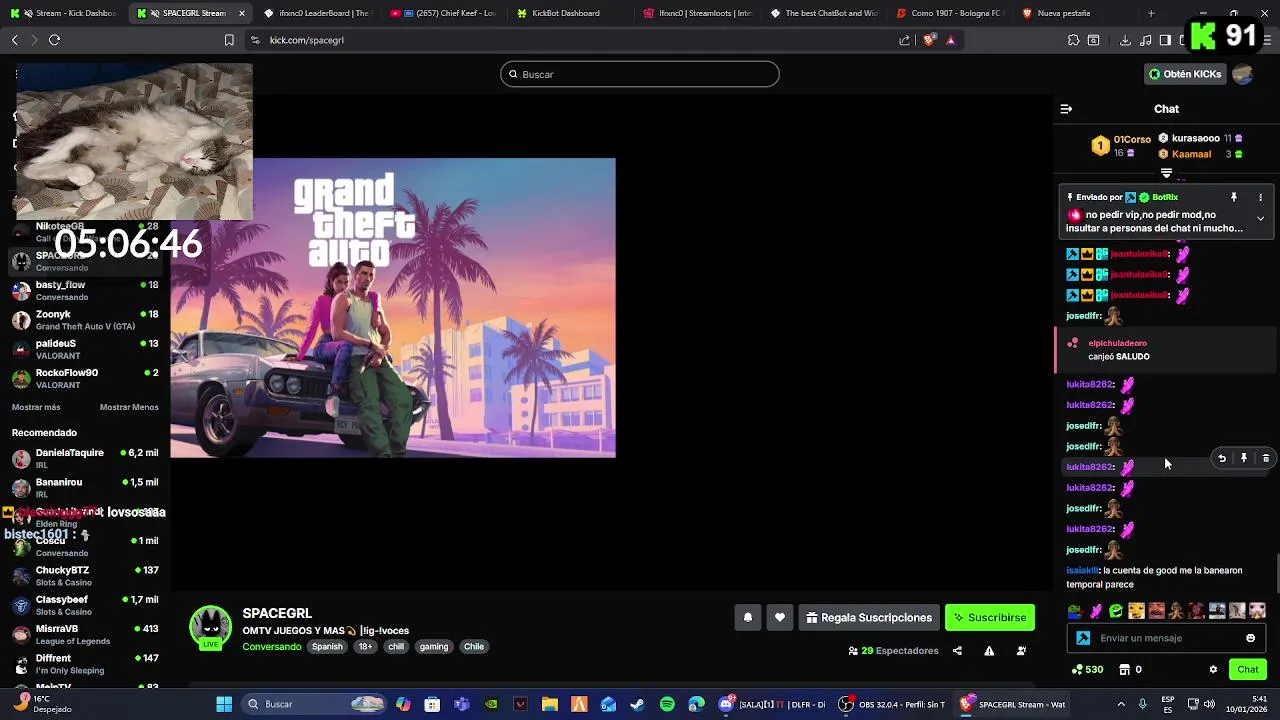The image size is (1280, 720).
Task: Switch to Streamloots tab
Action: 700,13
